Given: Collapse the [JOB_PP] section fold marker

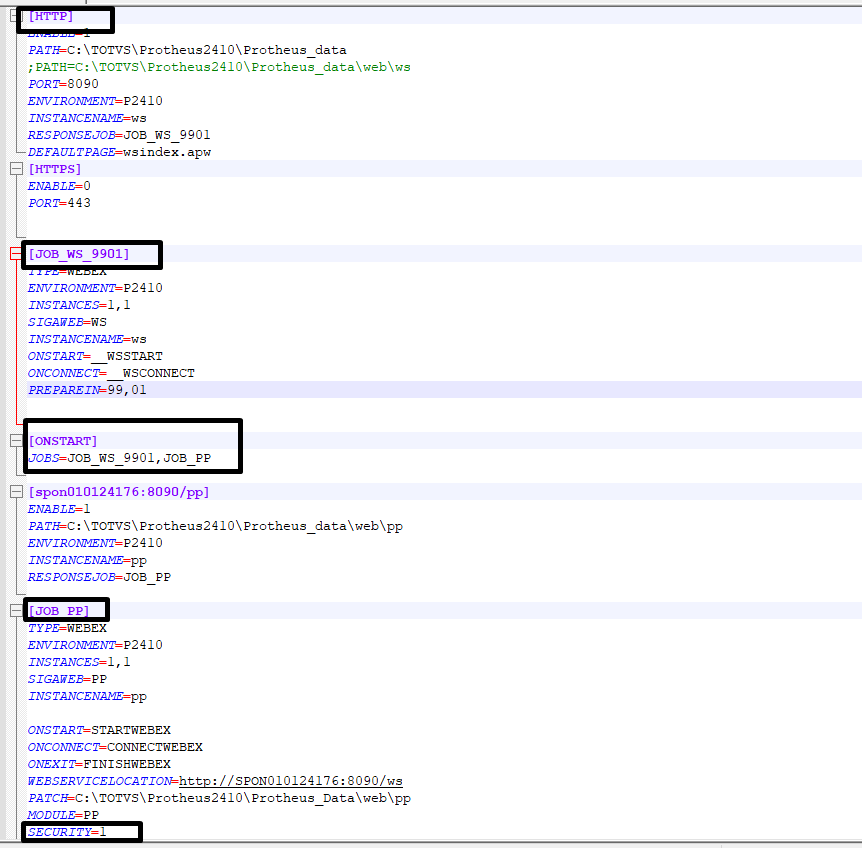Looking at the screenshot, I should click(16, 610).
